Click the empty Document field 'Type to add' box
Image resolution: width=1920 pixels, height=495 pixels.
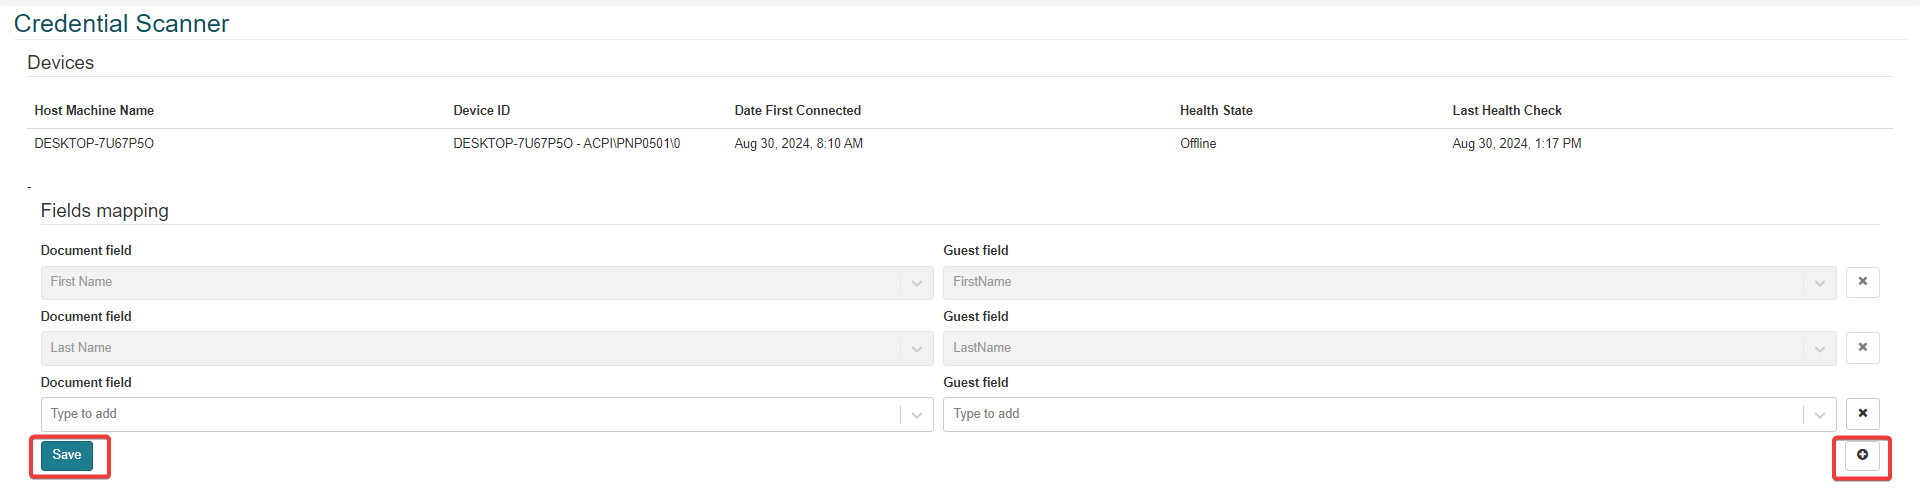(470, 415)
